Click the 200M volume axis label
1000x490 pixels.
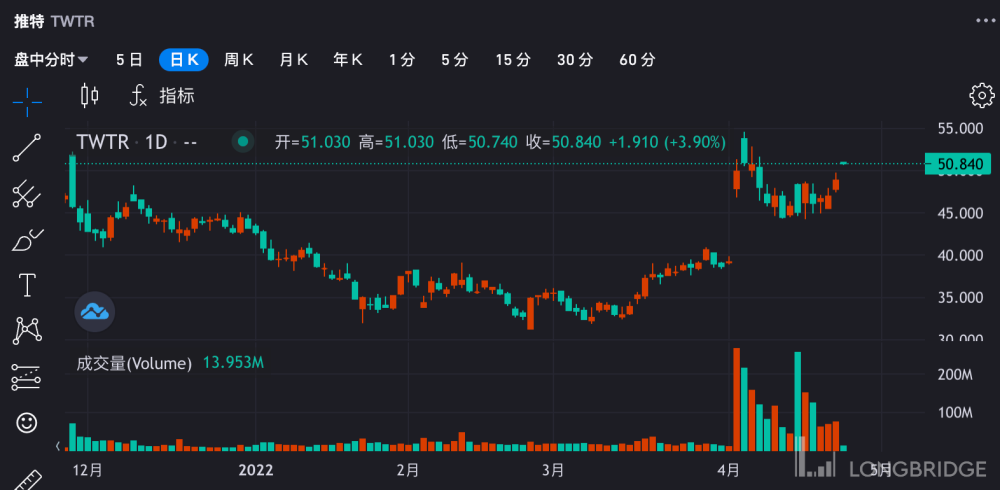click(x=954, y=374)
